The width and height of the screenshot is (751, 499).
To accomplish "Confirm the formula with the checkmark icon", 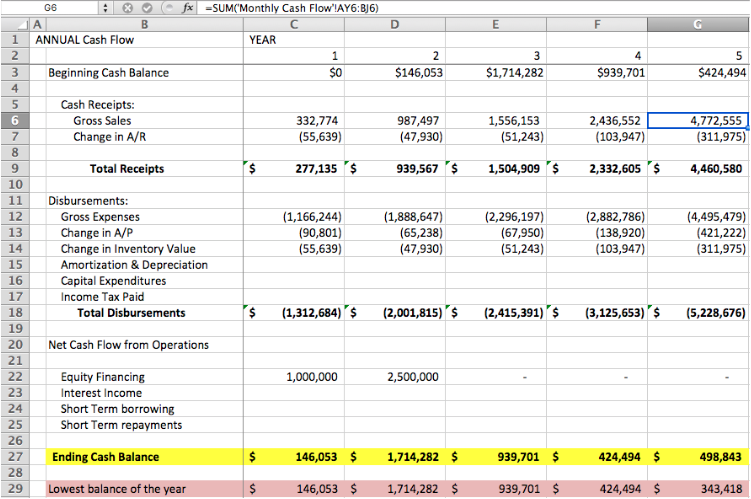I will click(x=147, y=8).
